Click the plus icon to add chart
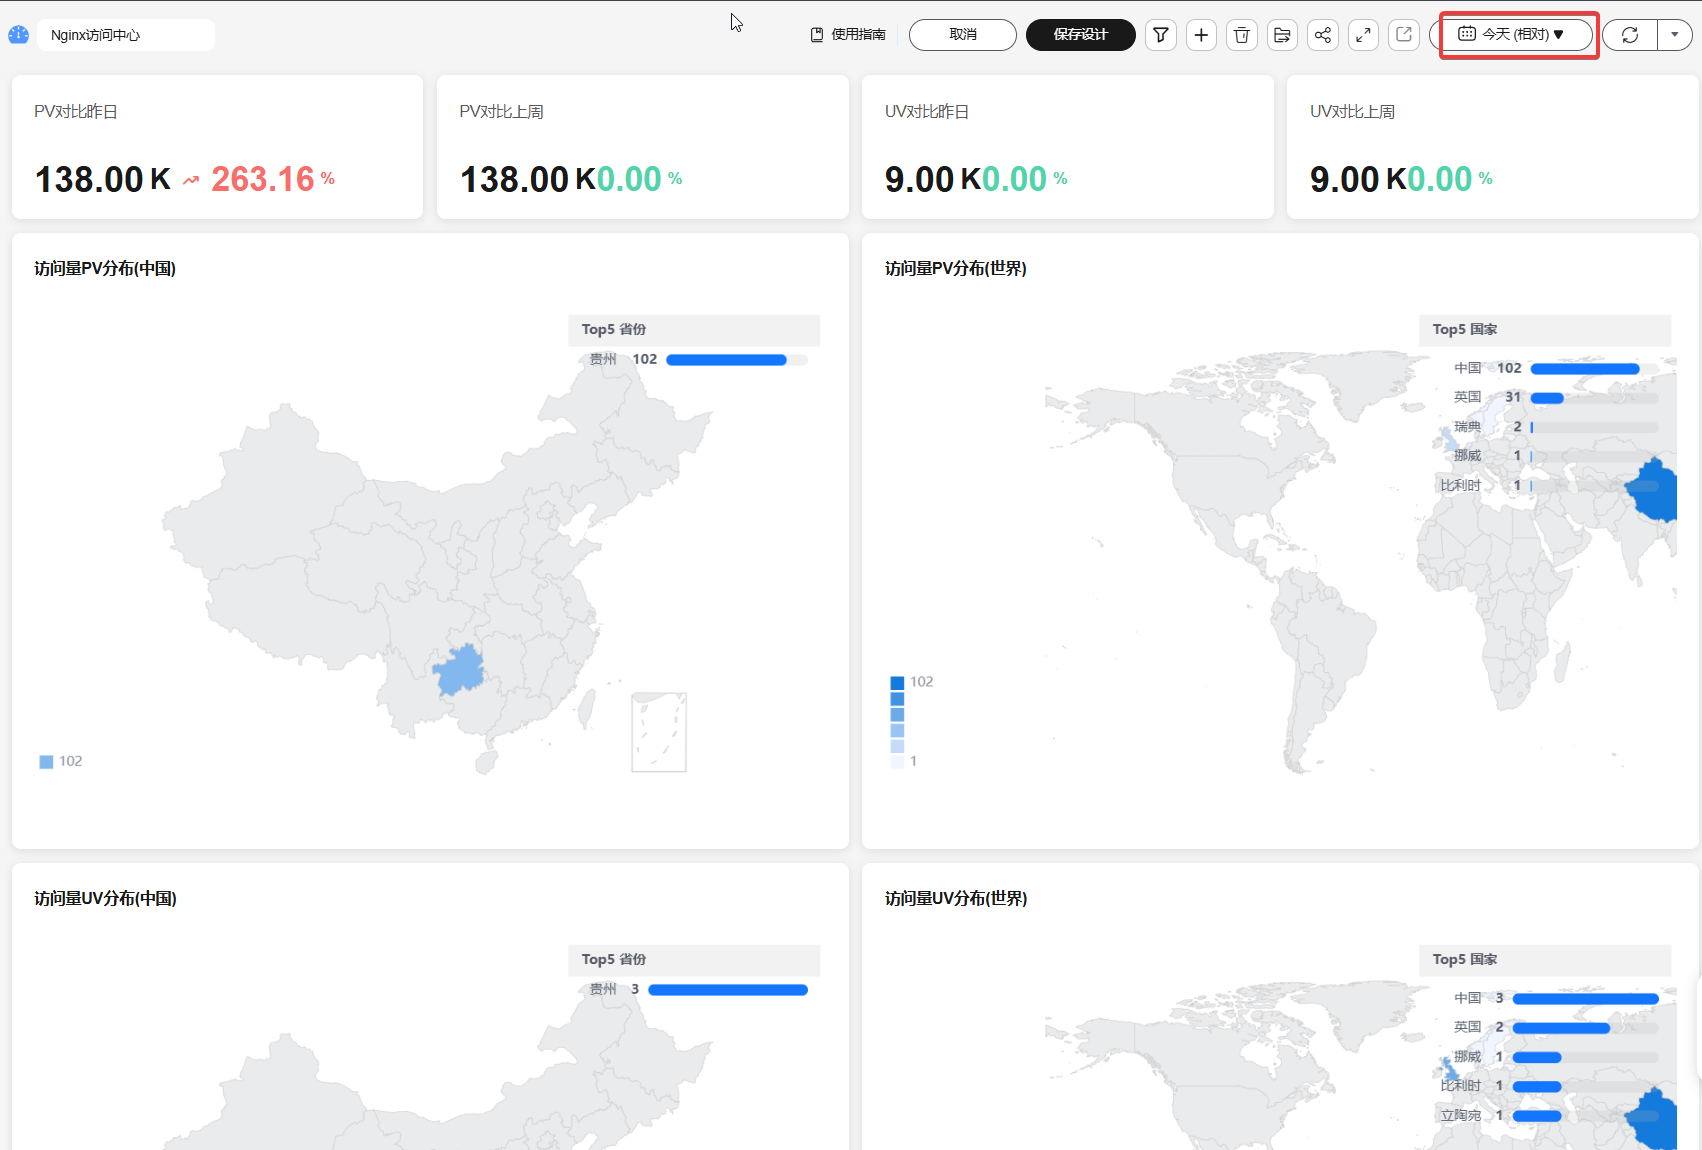 [1201, 35]
